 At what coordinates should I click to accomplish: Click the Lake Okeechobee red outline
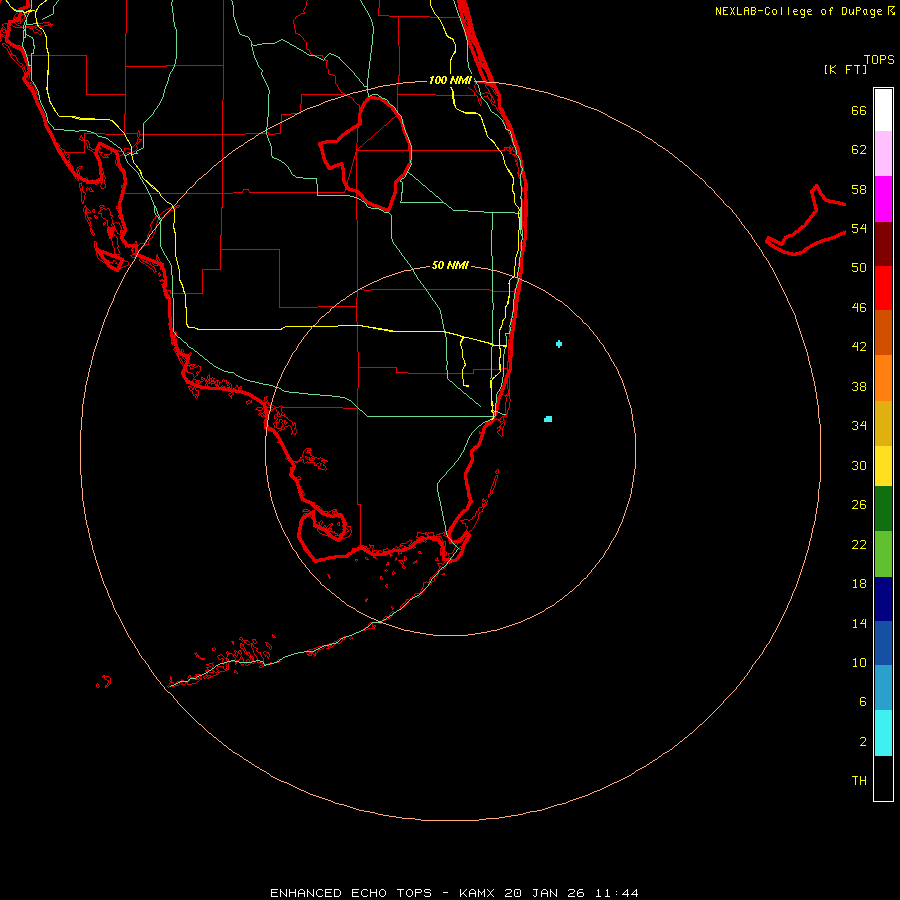[x=365, y=153]
